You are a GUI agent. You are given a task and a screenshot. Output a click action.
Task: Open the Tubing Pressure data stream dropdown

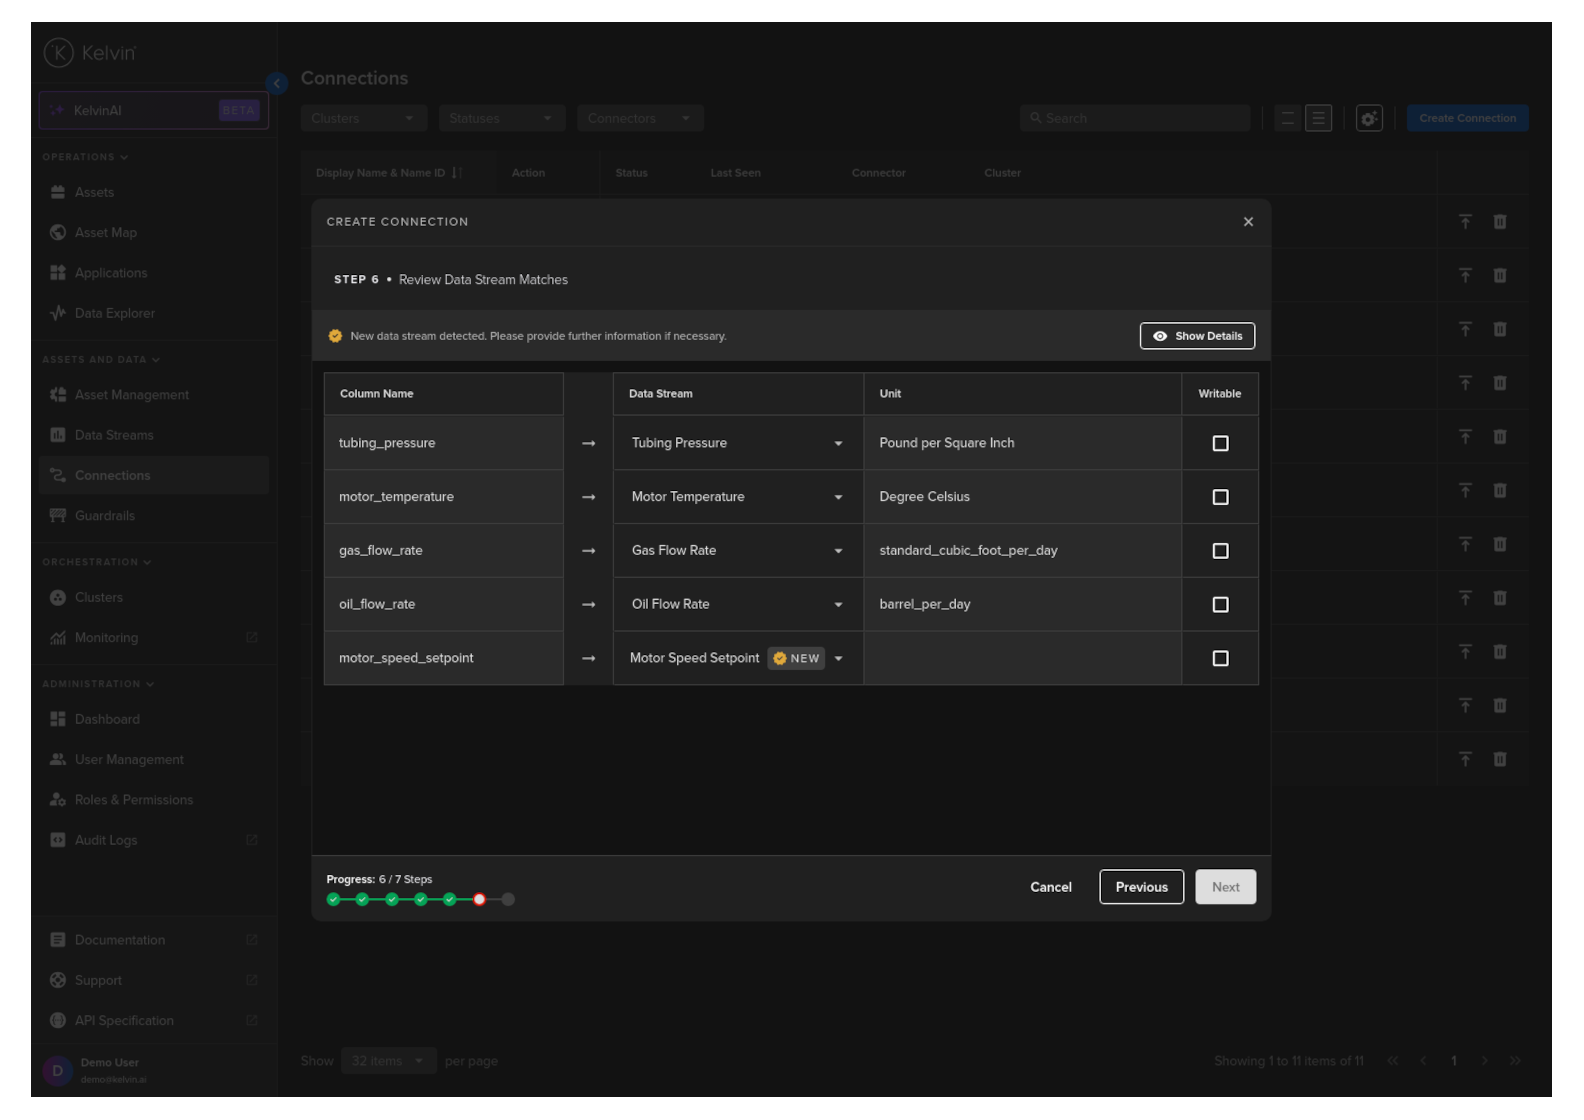point(838,444)
